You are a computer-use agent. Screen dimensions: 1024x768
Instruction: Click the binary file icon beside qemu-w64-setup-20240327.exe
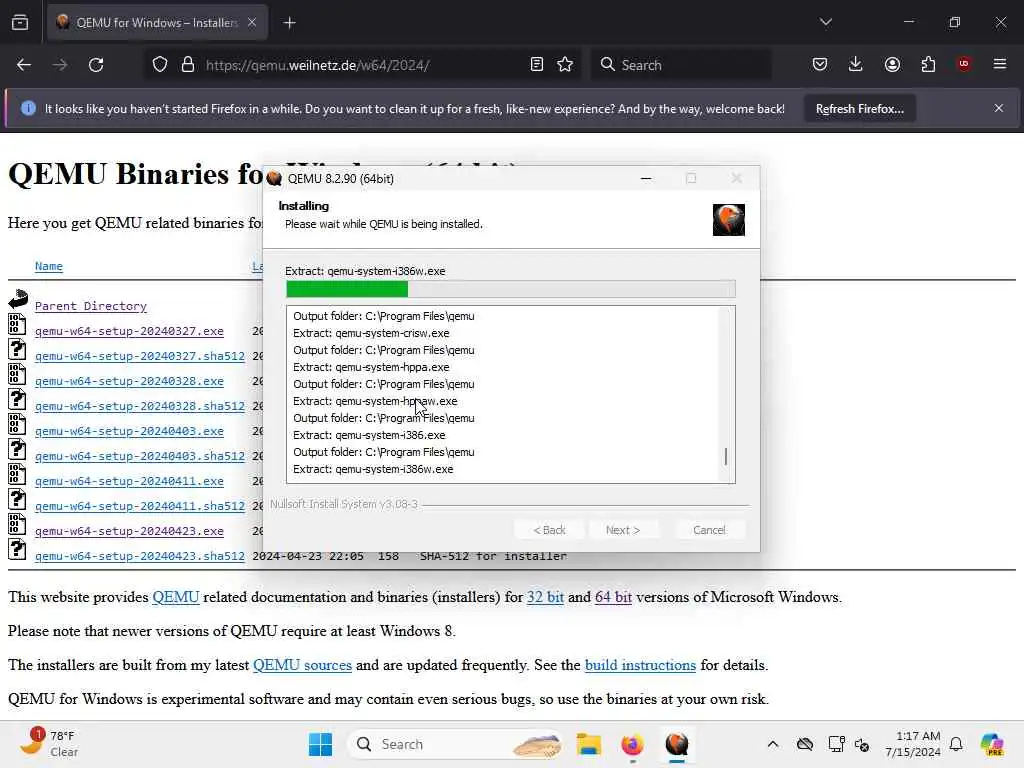[18, 324]
